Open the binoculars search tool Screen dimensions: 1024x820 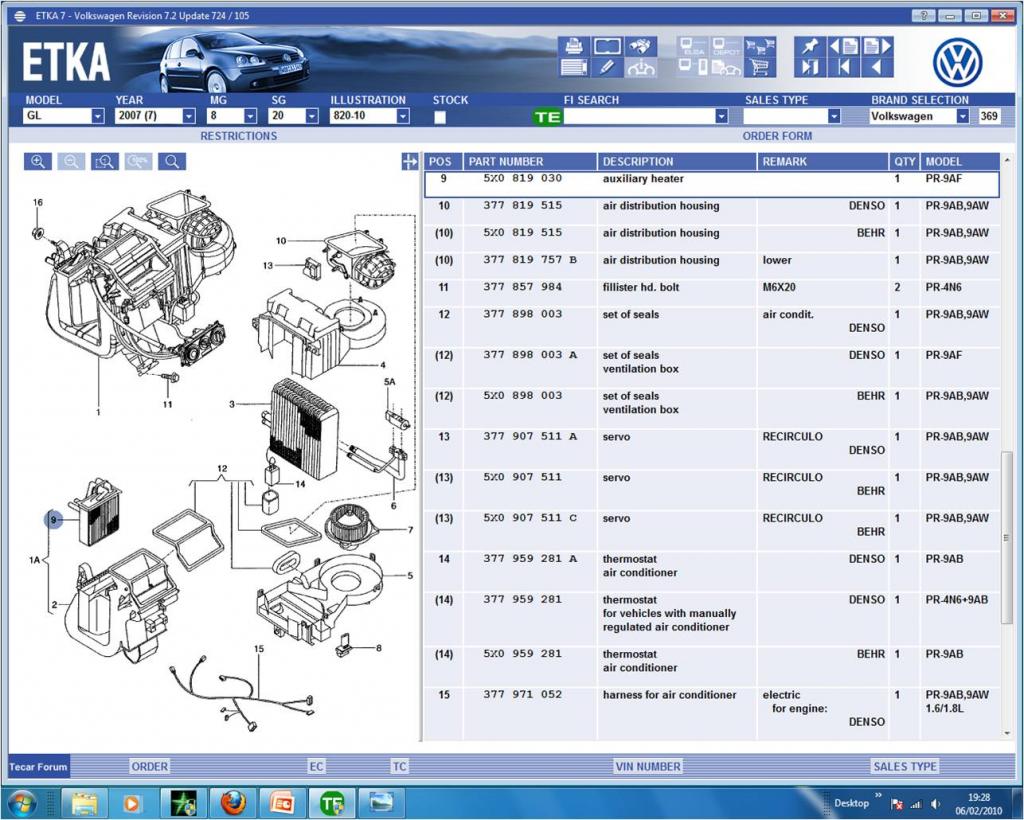point(641,46)
